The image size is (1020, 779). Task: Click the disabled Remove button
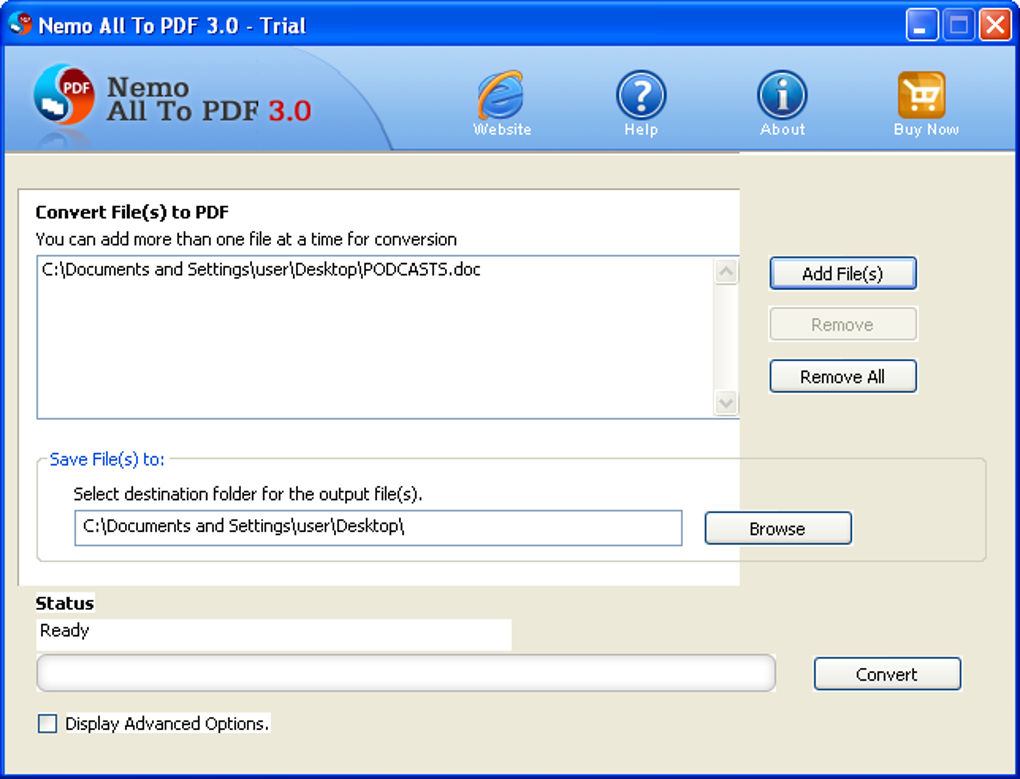pyautogui.click(x=842, y=324)
